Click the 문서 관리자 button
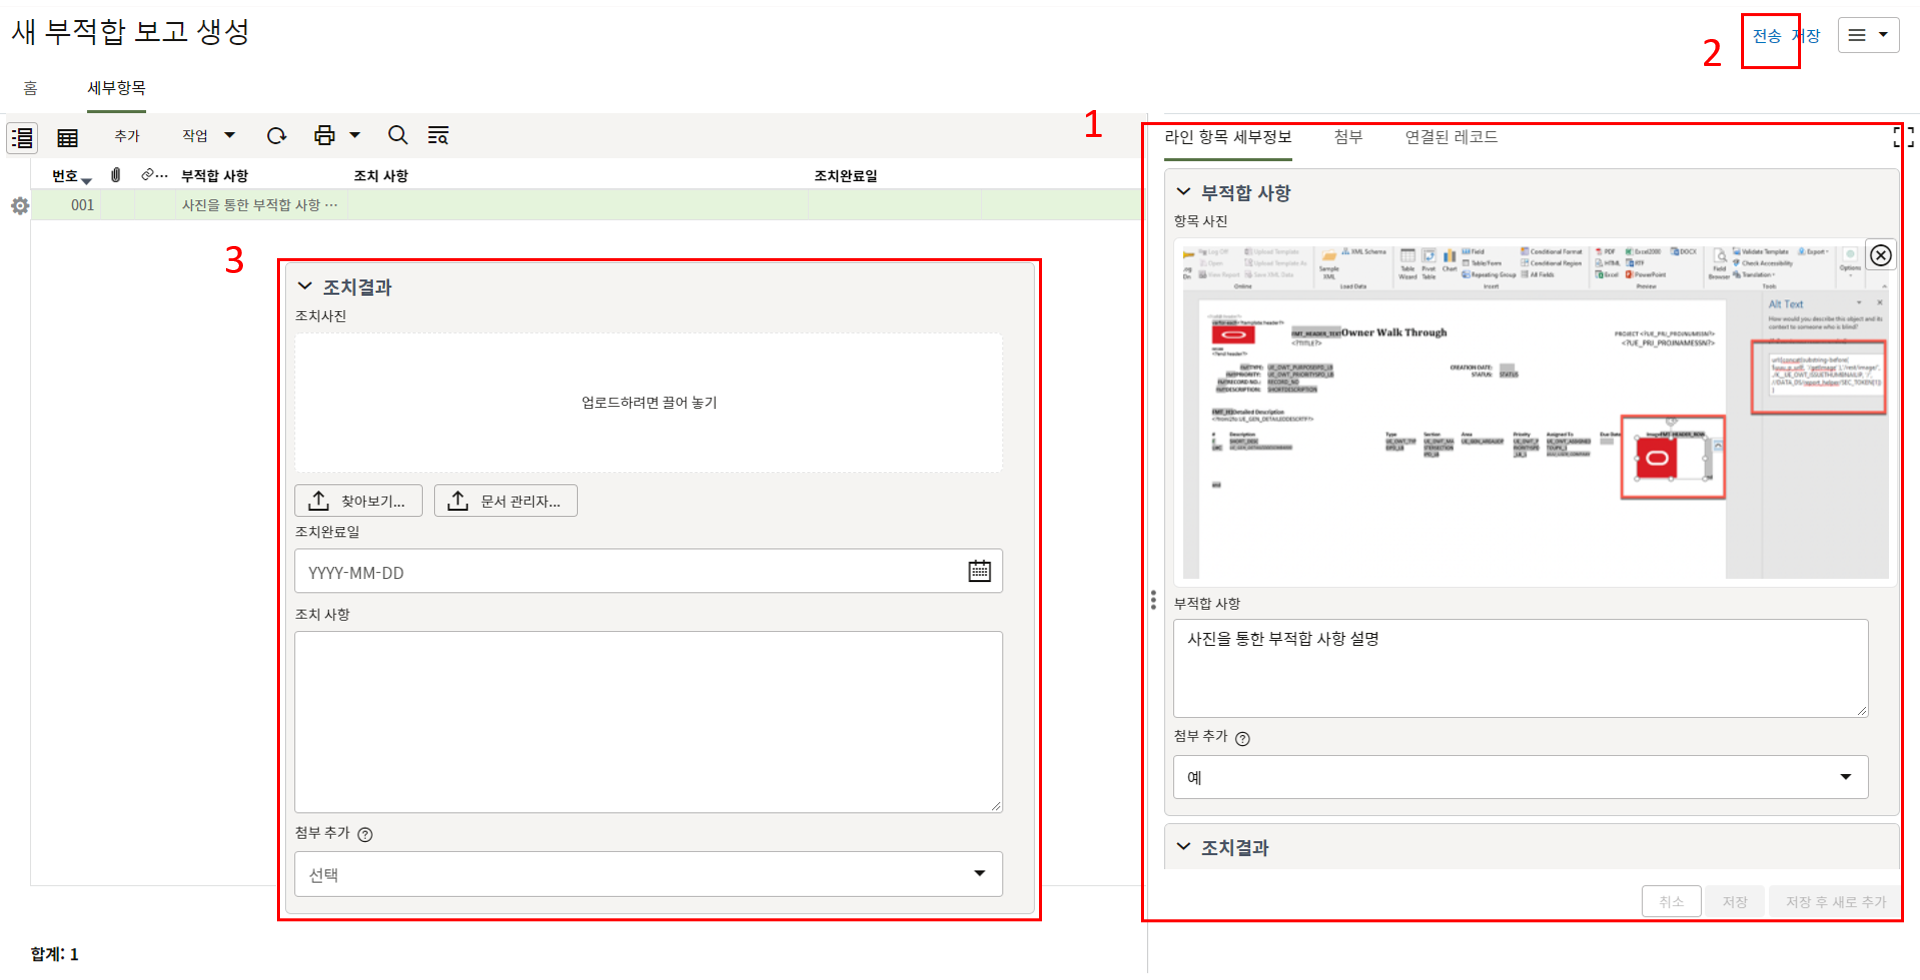Viewport: 1920px width, 980px height. [506, 501]
